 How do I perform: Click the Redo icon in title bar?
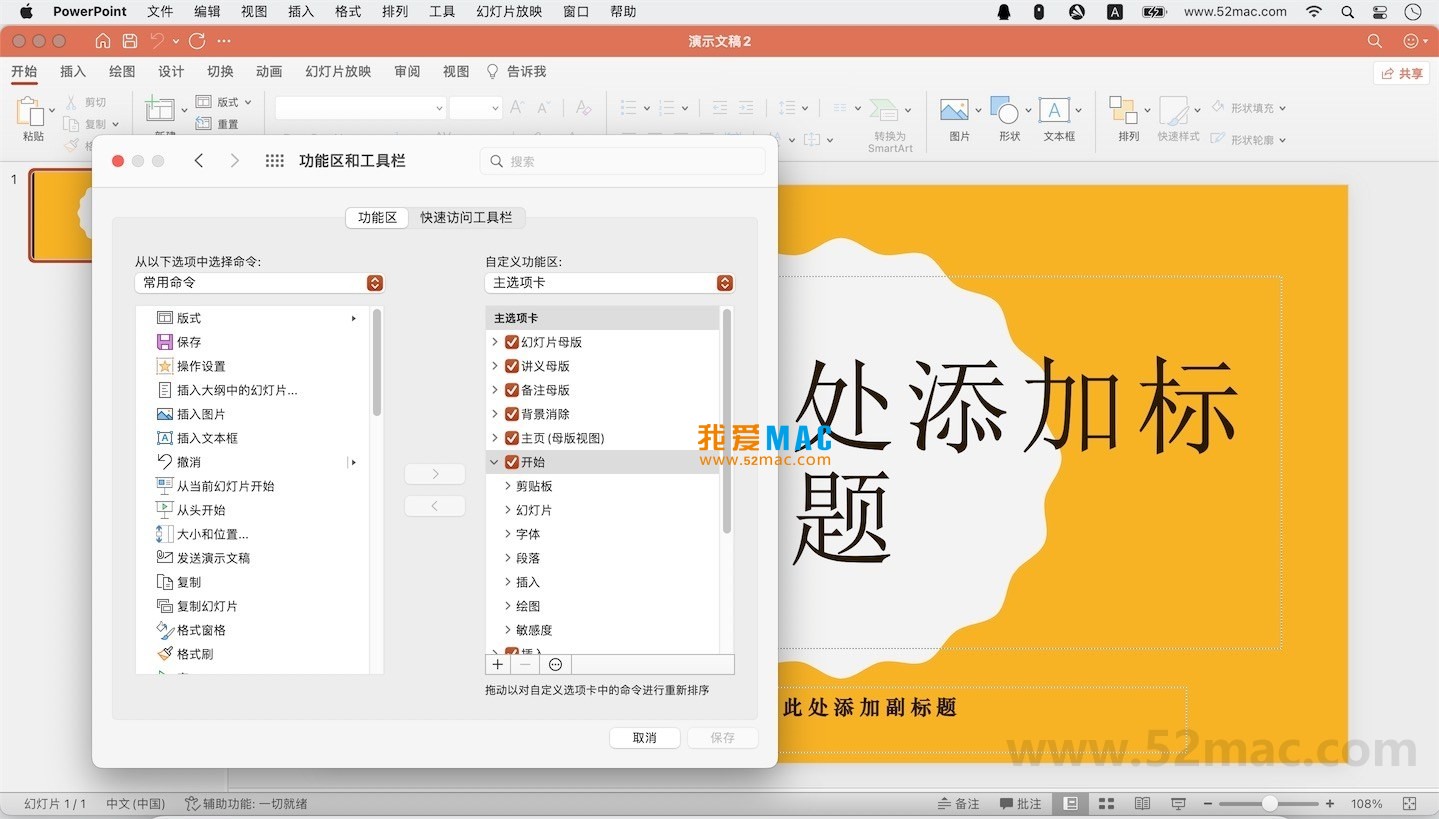[197, 41]
